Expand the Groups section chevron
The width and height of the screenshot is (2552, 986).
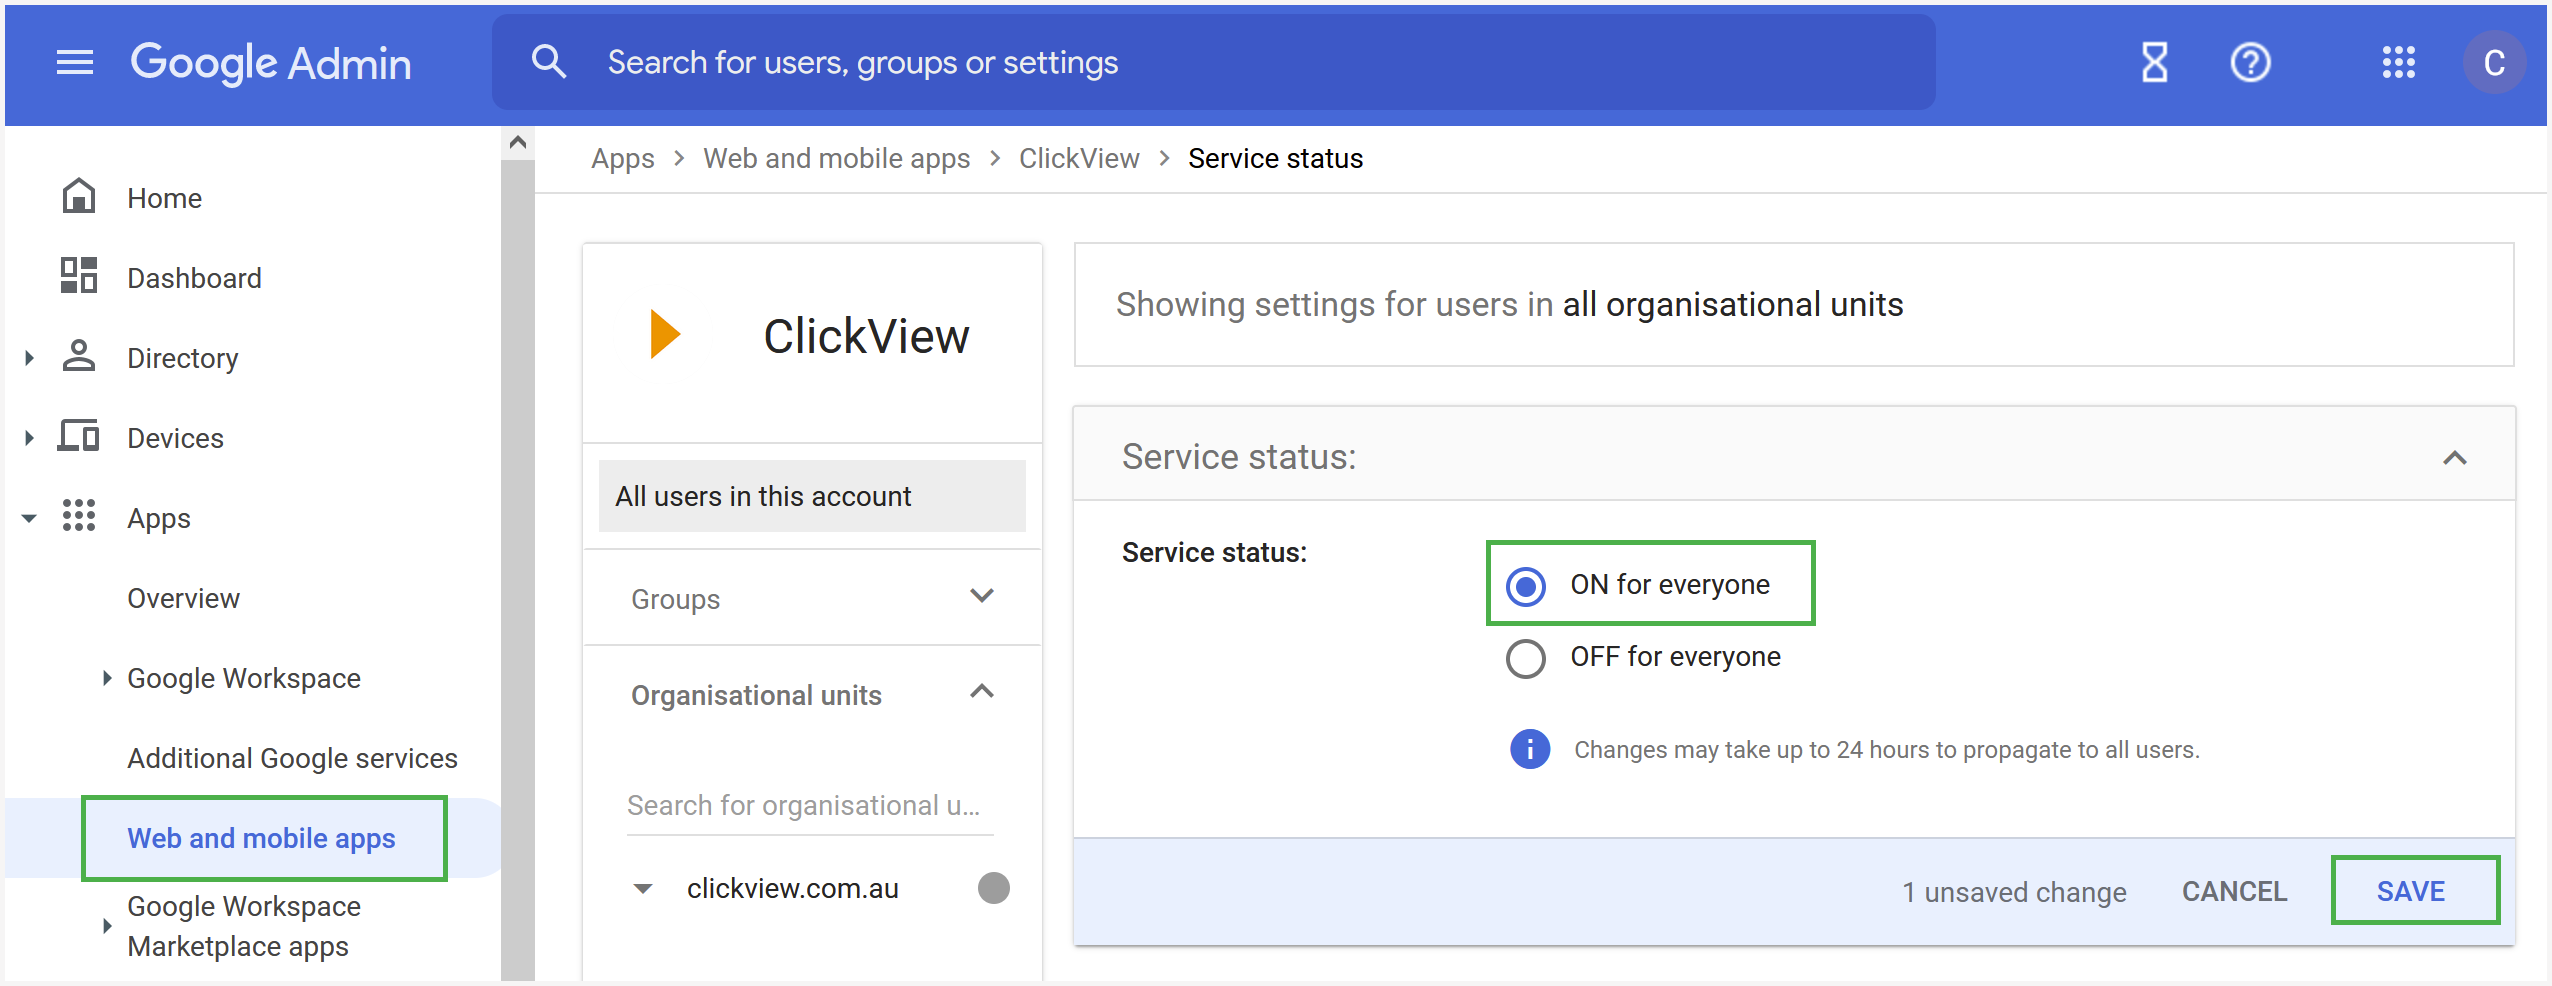[x=982, y=596]
